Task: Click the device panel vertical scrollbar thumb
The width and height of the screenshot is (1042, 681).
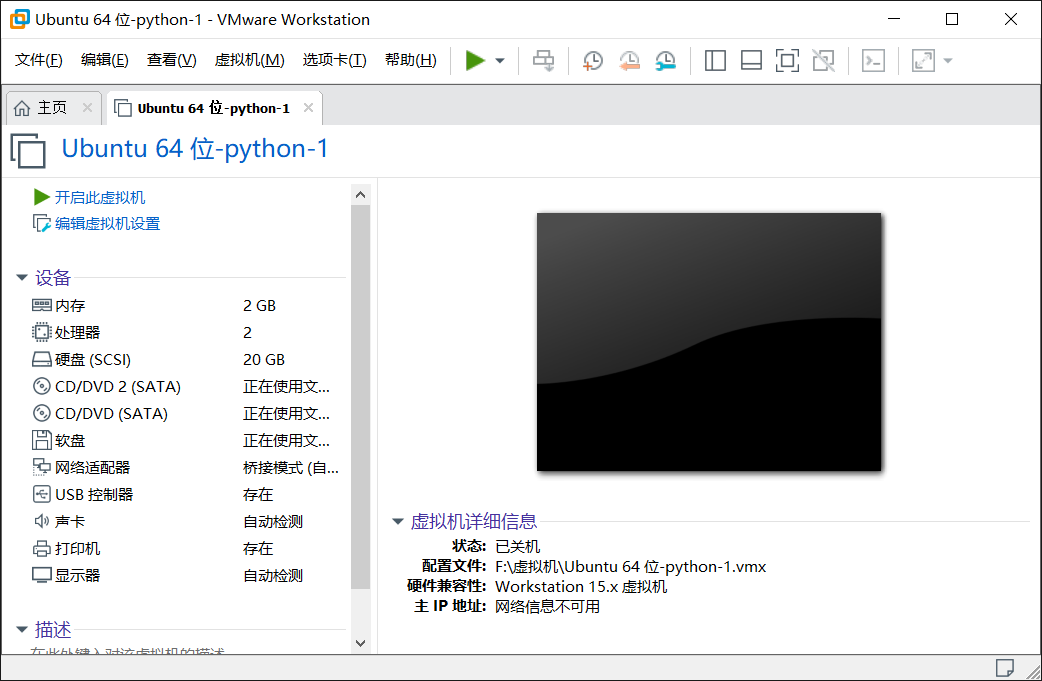Action: click(360, 397)
